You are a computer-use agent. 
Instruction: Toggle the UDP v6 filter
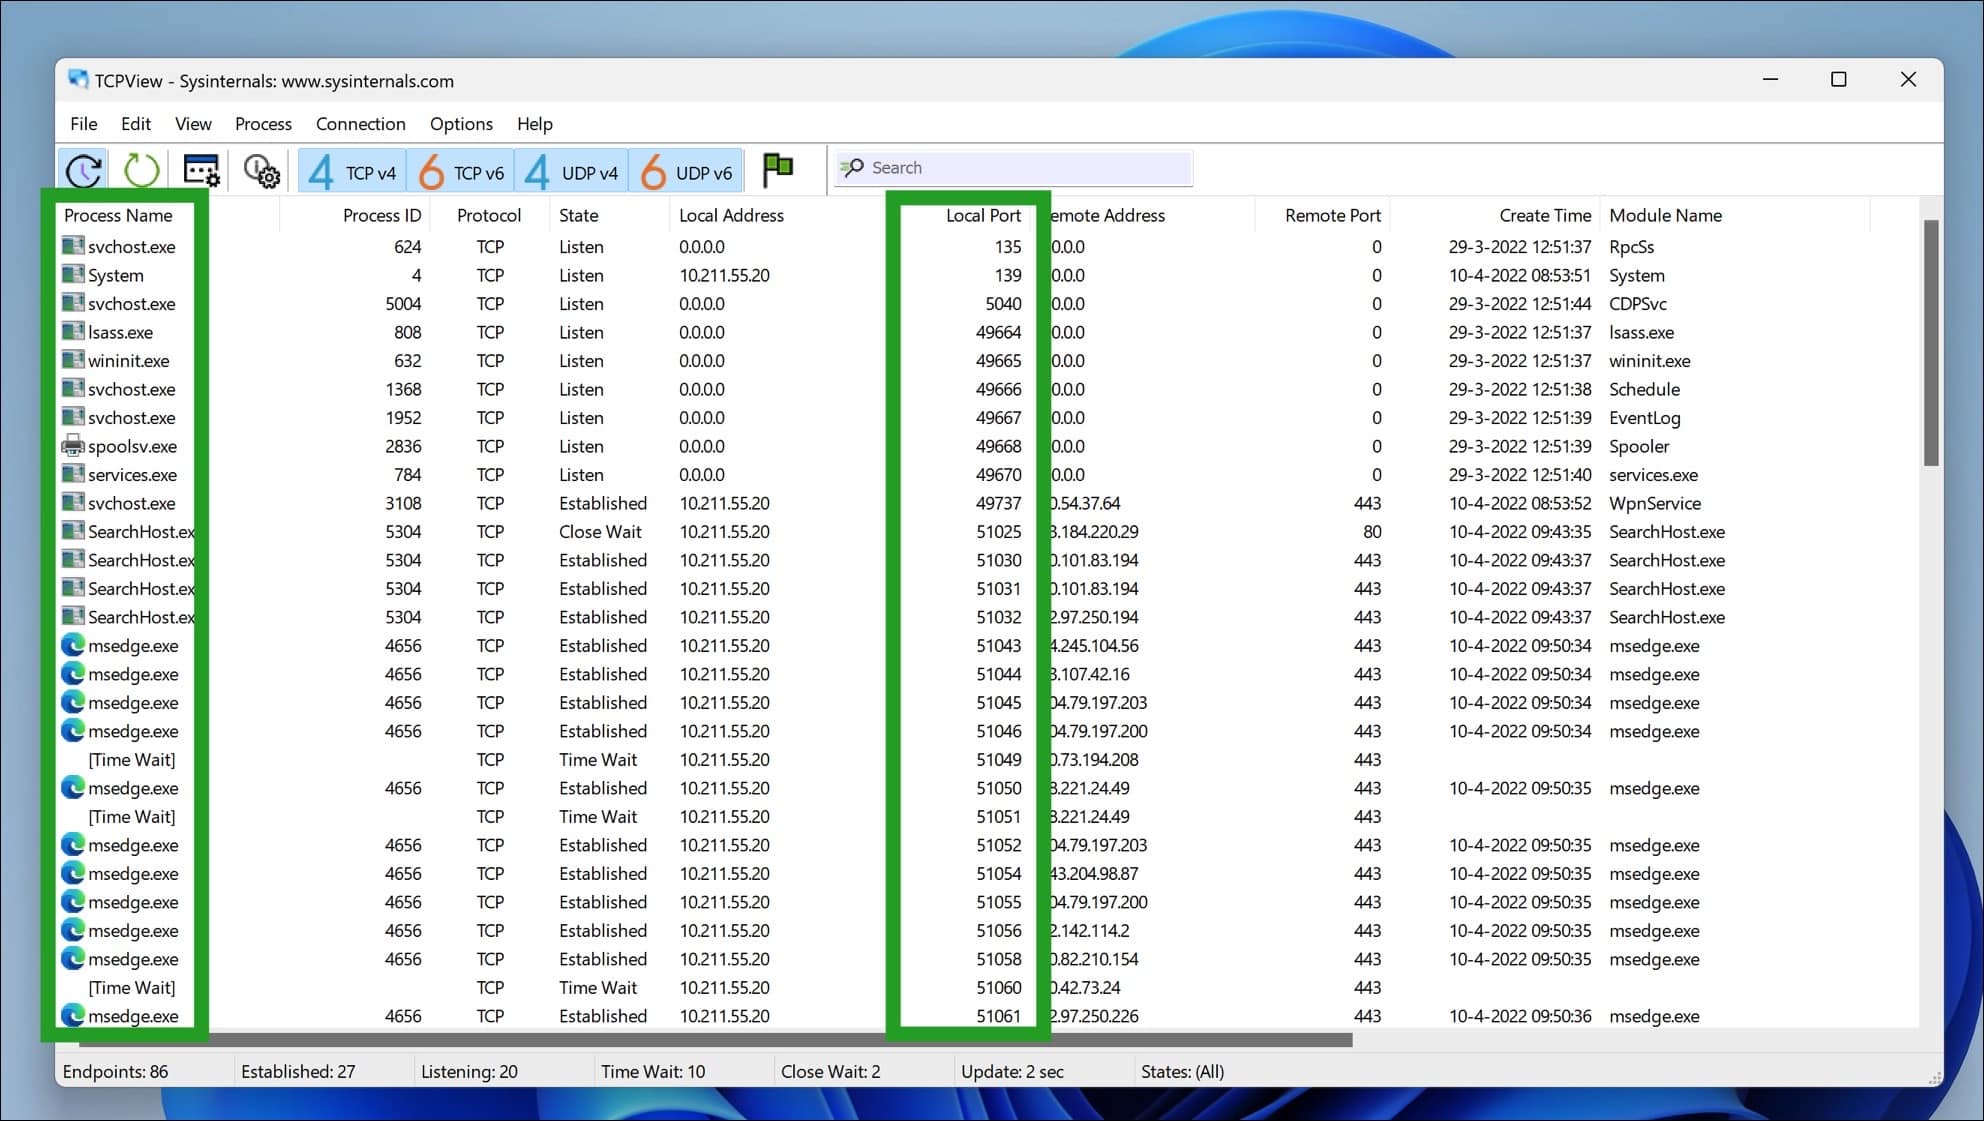tap(686, 172)
